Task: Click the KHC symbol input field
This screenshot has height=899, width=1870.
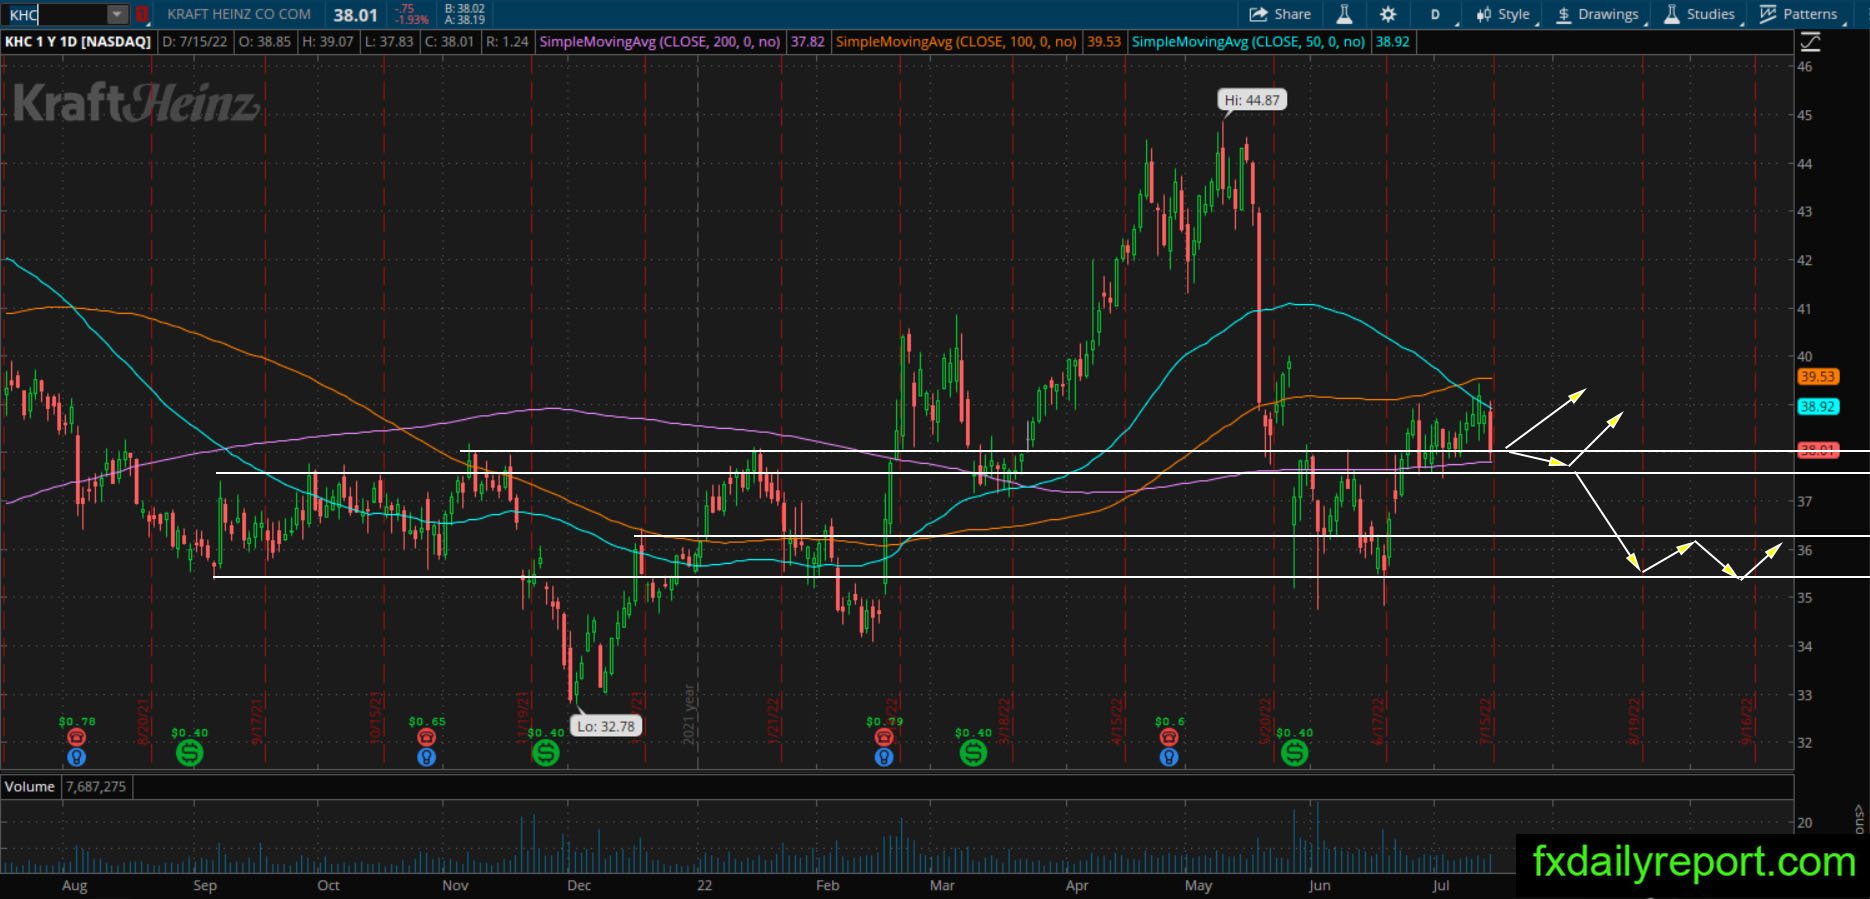Action: tap(56, 15)
